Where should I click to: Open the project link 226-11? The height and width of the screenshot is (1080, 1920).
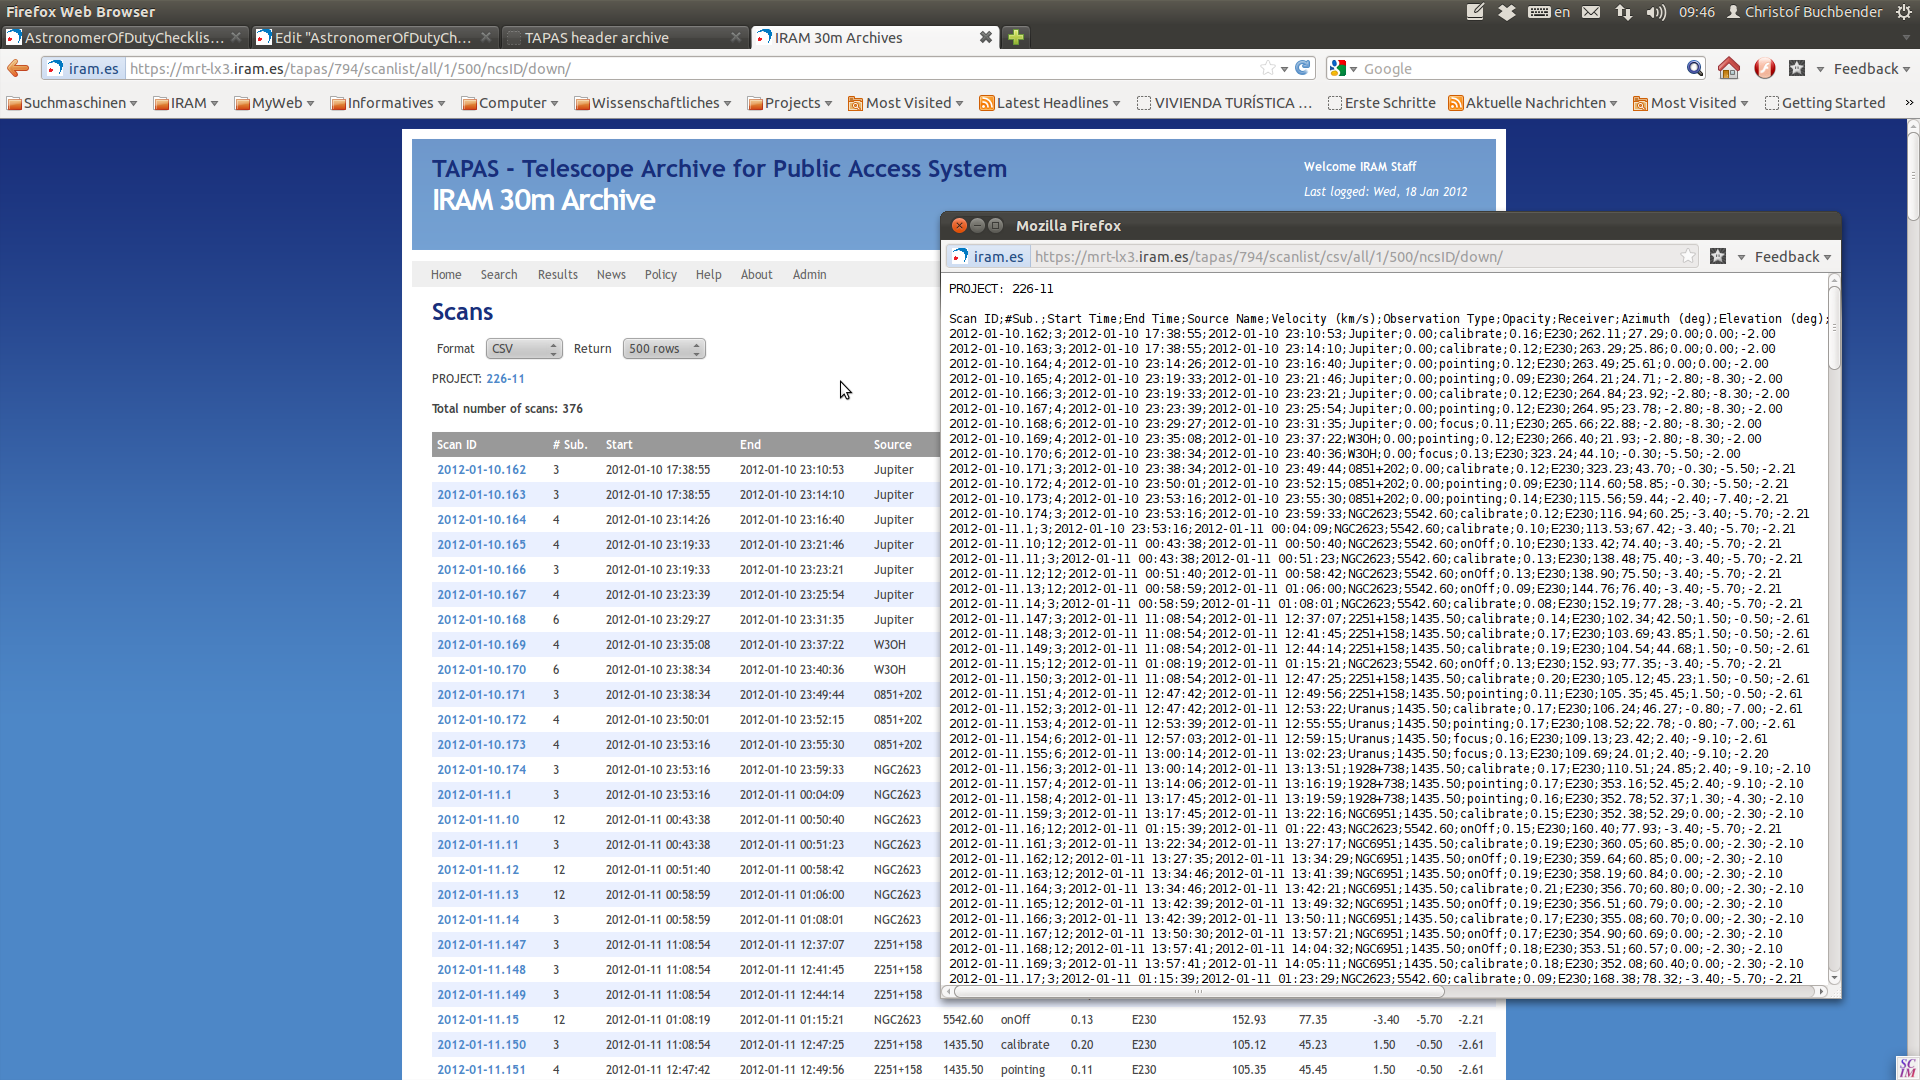[505, 379]
